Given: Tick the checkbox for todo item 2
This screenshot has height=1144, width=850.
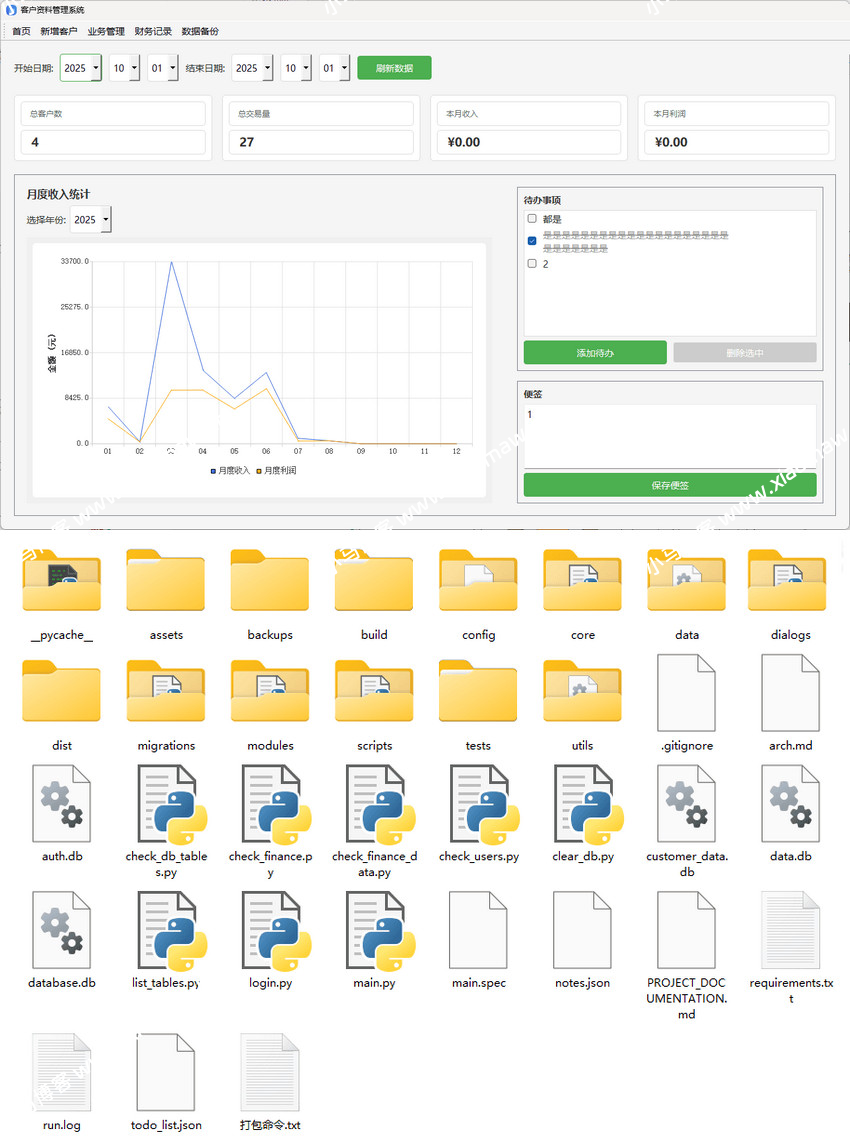Looking at the screenshot, I should click(532, 264).
